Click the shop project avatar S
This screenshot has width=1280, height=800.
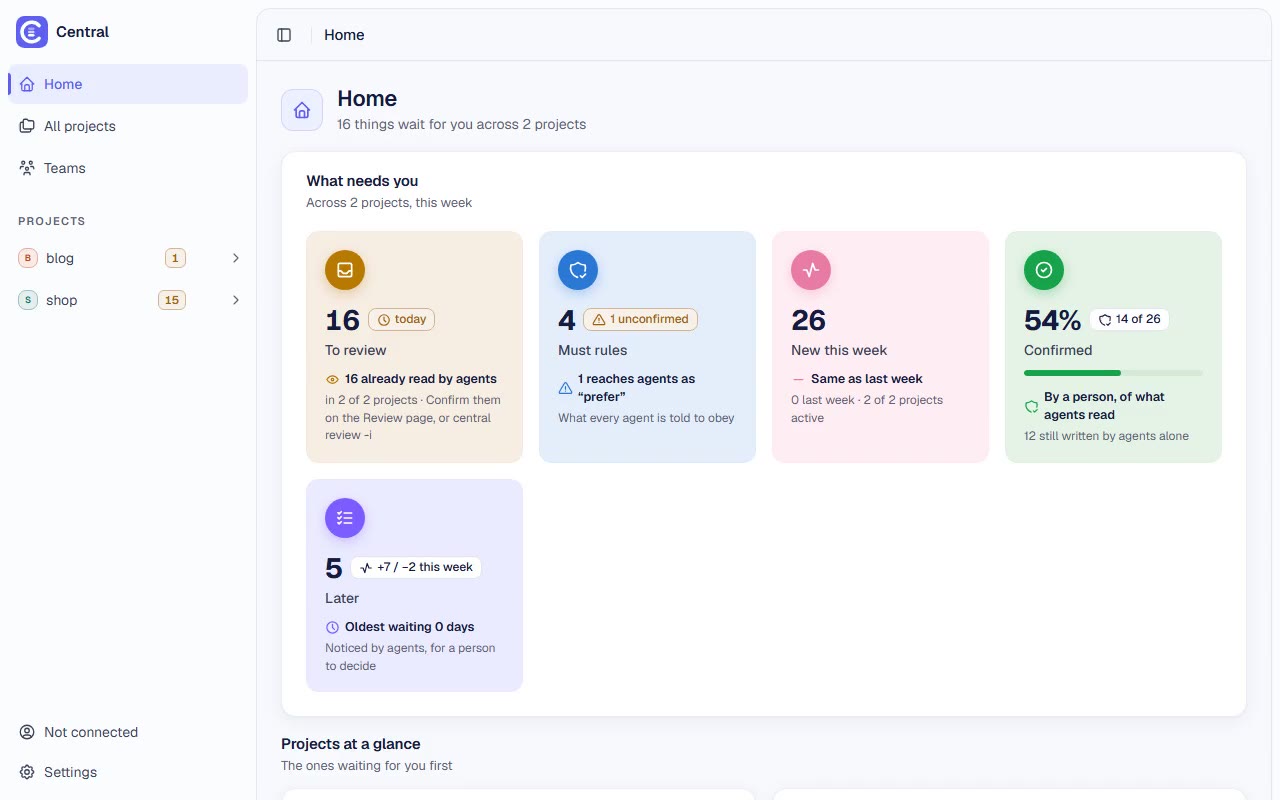coord(28,300)
